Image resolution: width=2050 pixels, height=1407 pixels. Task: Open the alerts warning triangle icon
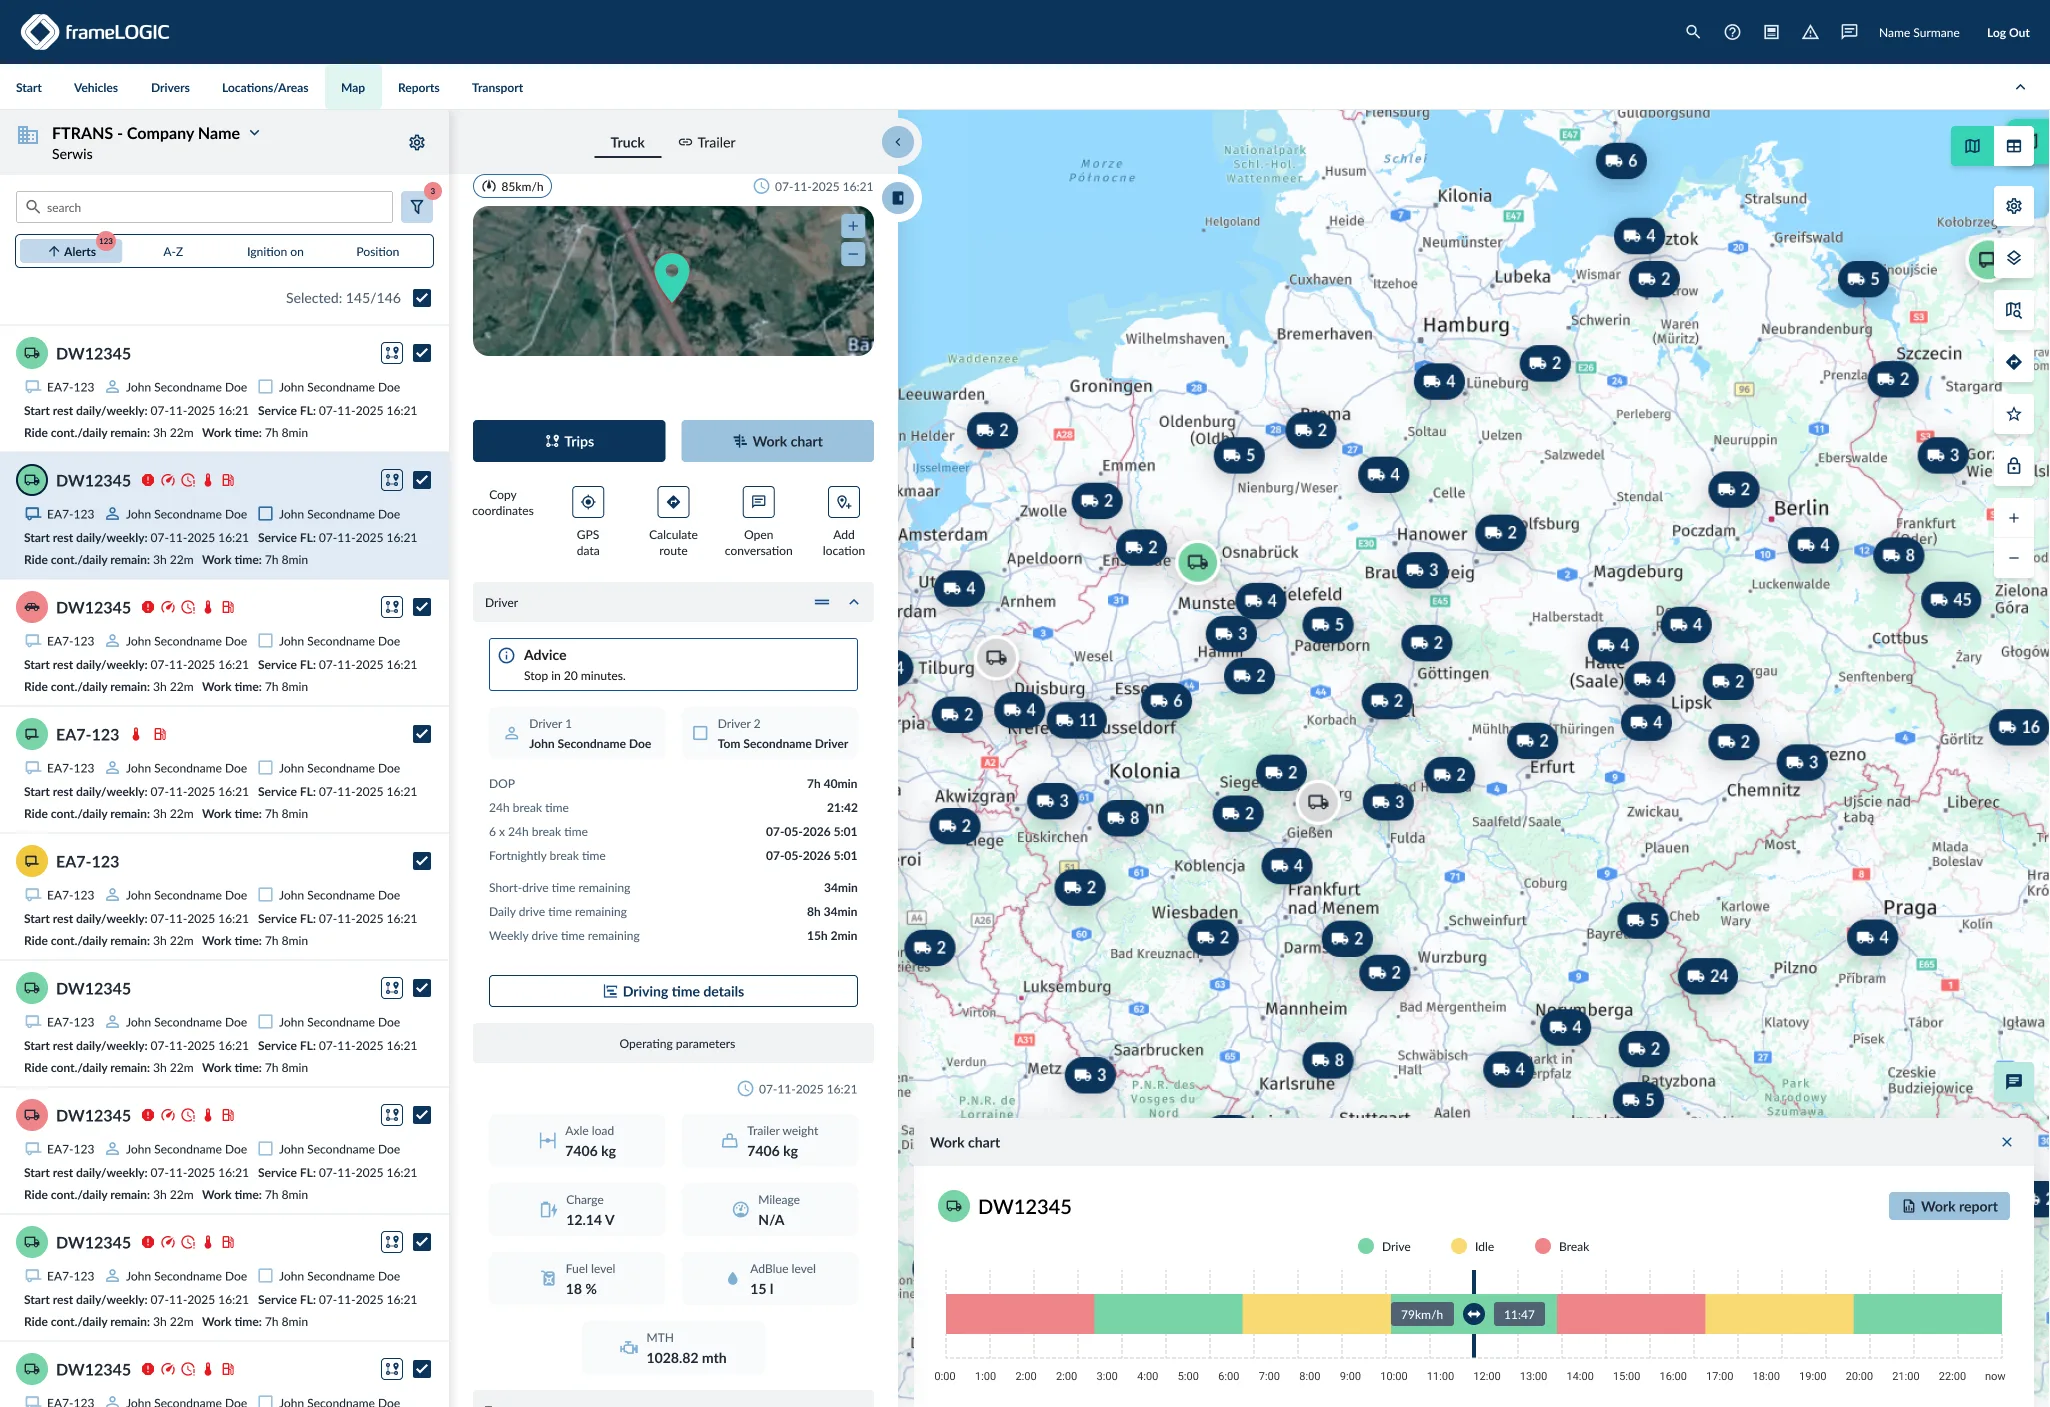pyautogui.click(x=1810, y=32)
